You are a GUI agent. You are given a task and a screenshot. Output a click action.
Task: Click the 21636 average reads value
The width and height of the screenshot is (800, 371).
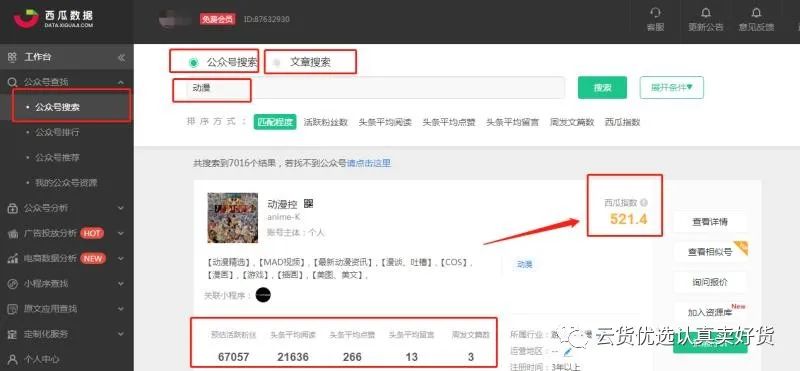coord(293,357)
